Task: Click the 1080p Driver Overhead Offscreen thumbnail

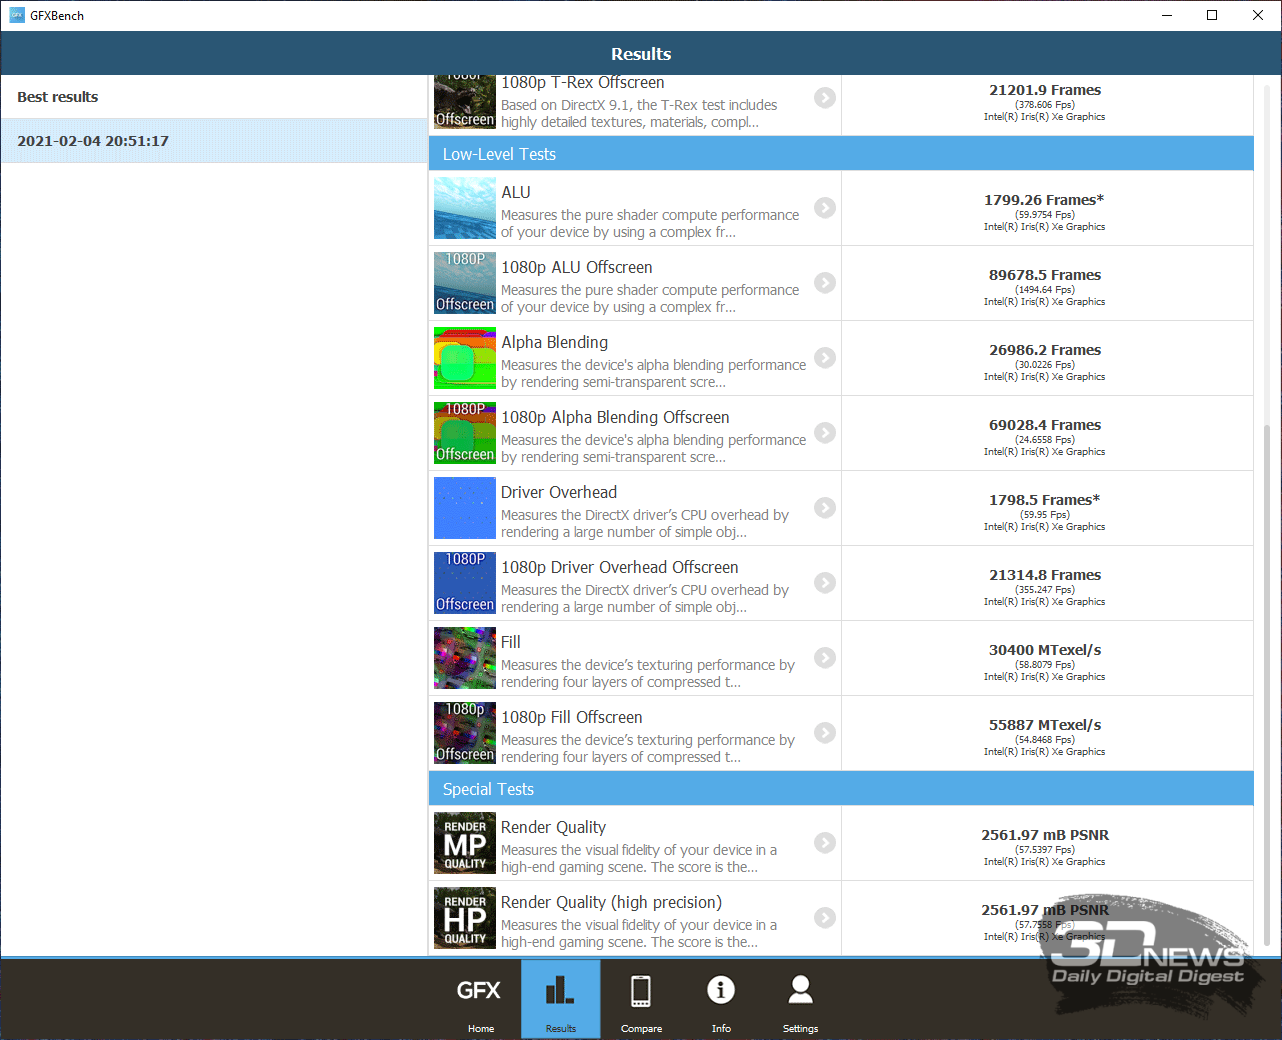Action: tap(465, 583)
